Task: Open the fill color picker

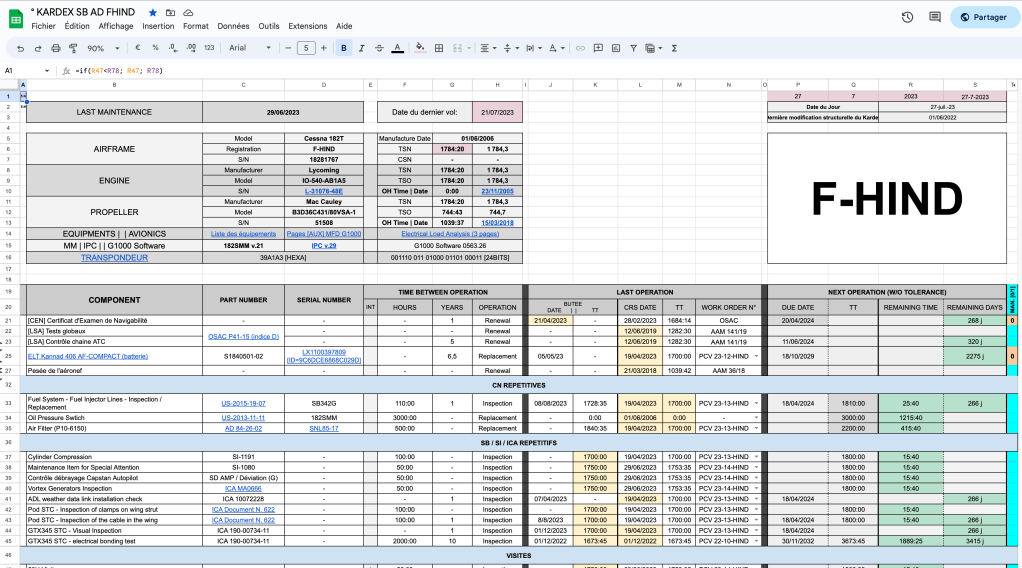Action: tap(420, 47)
